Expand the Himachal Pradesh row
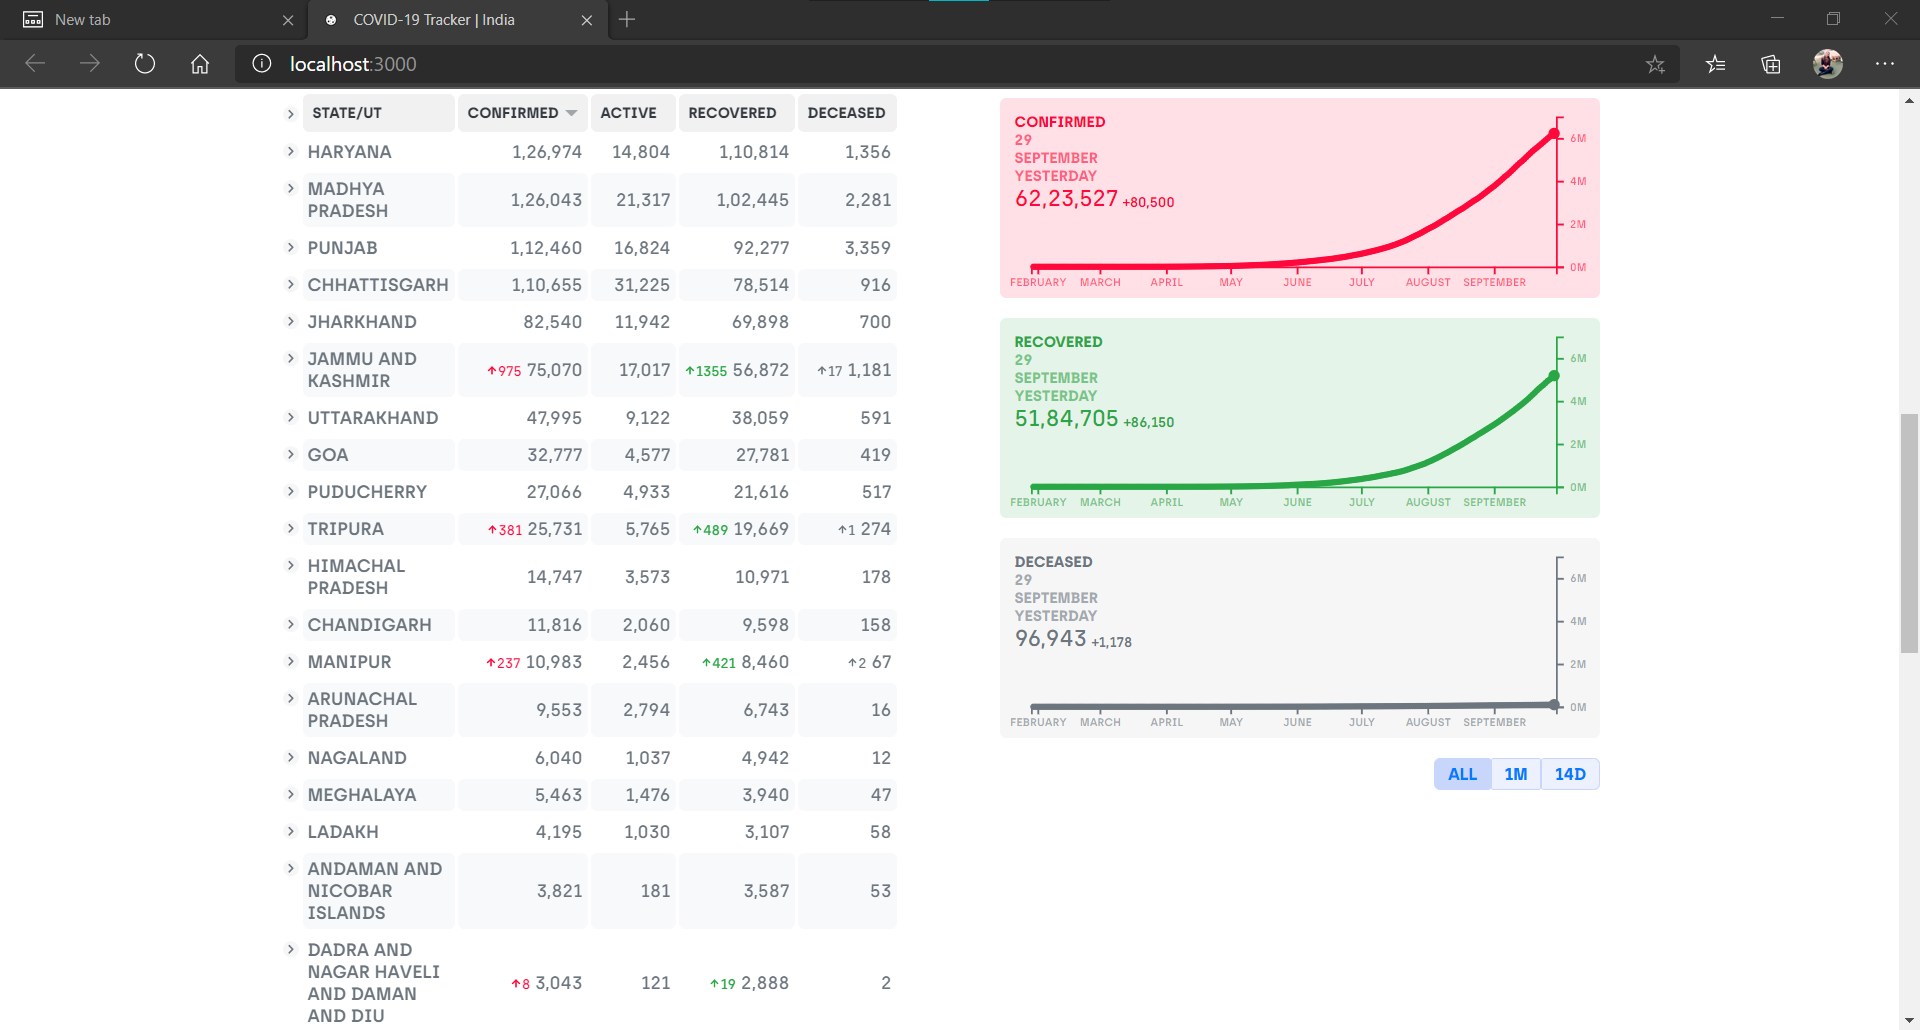Viewport: 1920px width, 1030px height. coord(291,566)
